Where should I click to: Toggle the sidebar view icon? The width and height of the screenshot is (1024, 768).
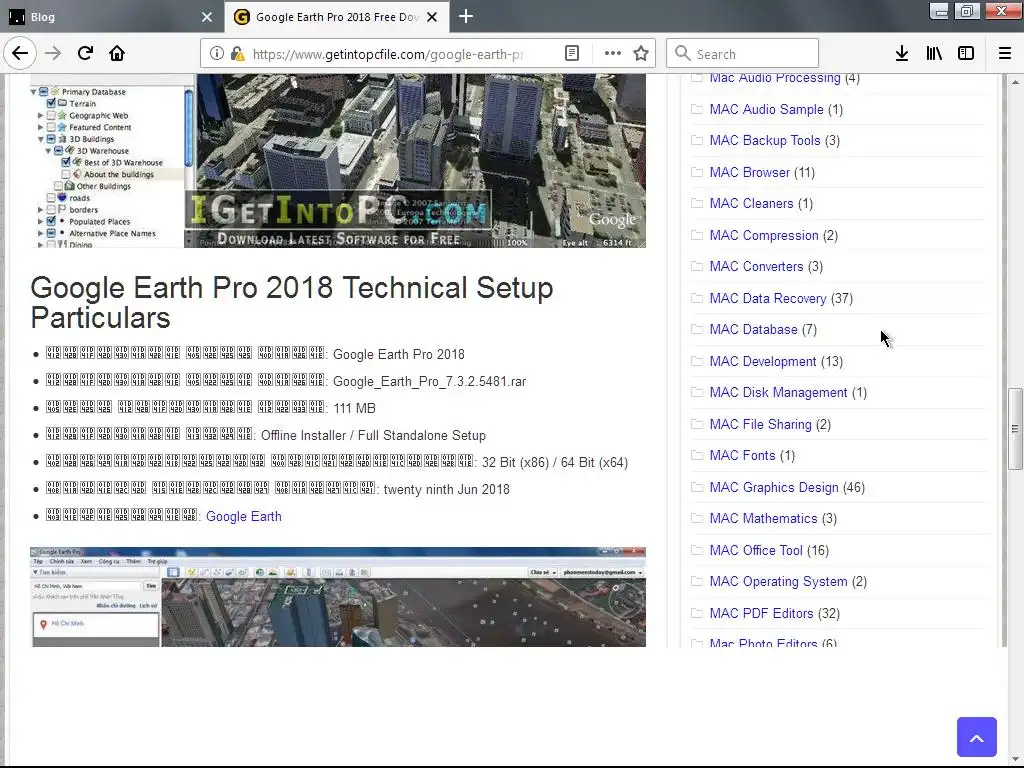pos(966,54)
